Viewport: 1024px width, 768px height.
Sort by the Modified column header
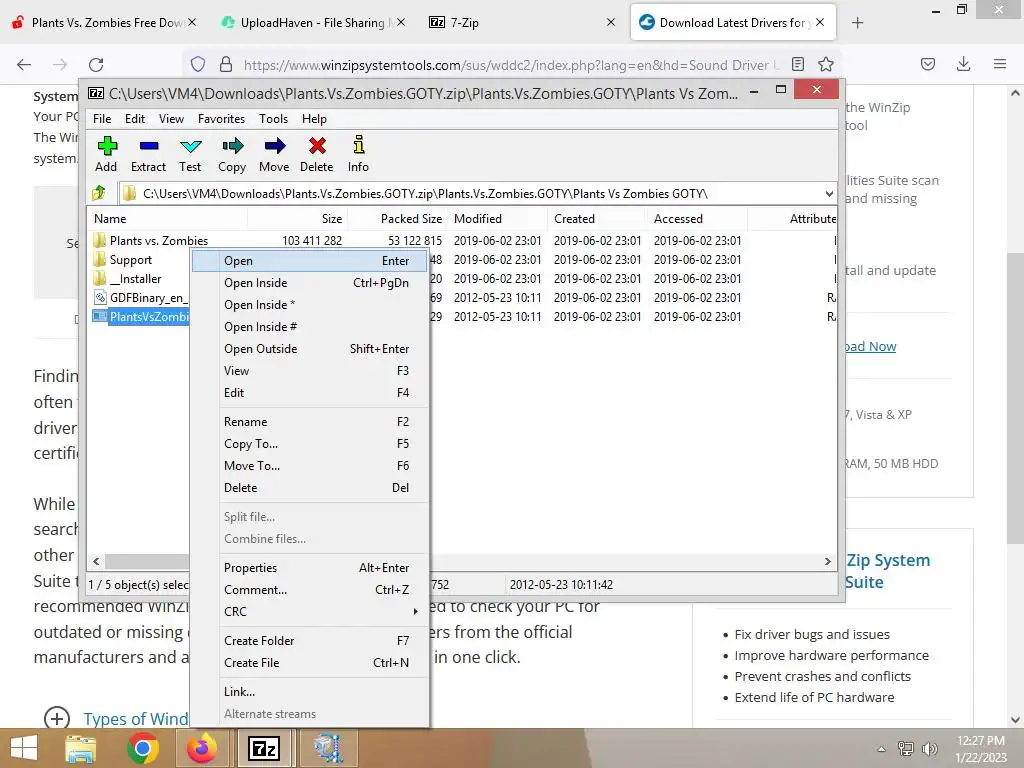[498, 219]
